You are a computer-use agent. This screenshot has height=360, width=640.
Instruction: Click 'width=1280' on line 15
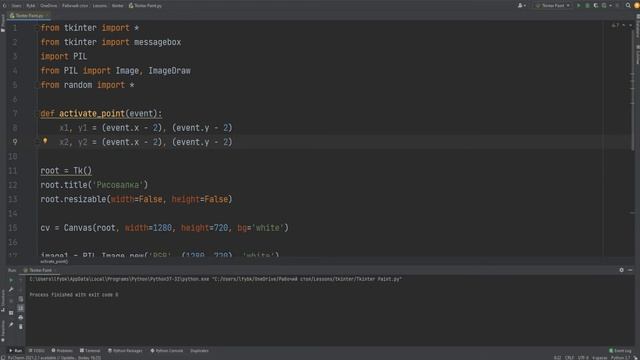(x=148, y=228)
